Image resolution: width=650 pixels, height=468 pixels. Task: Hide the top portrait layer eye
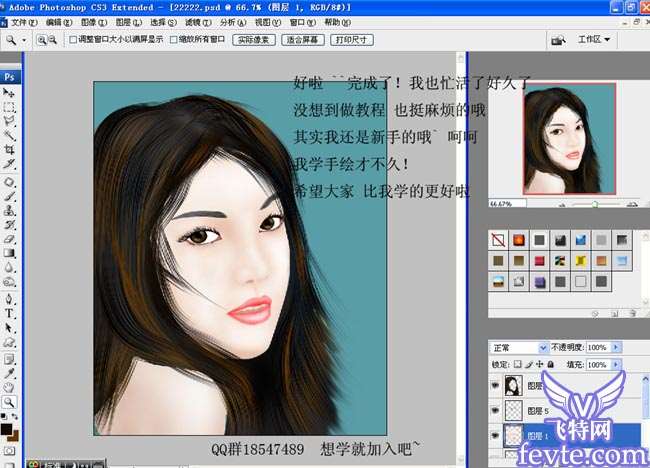pyautogui.click(x=495, y=386)
